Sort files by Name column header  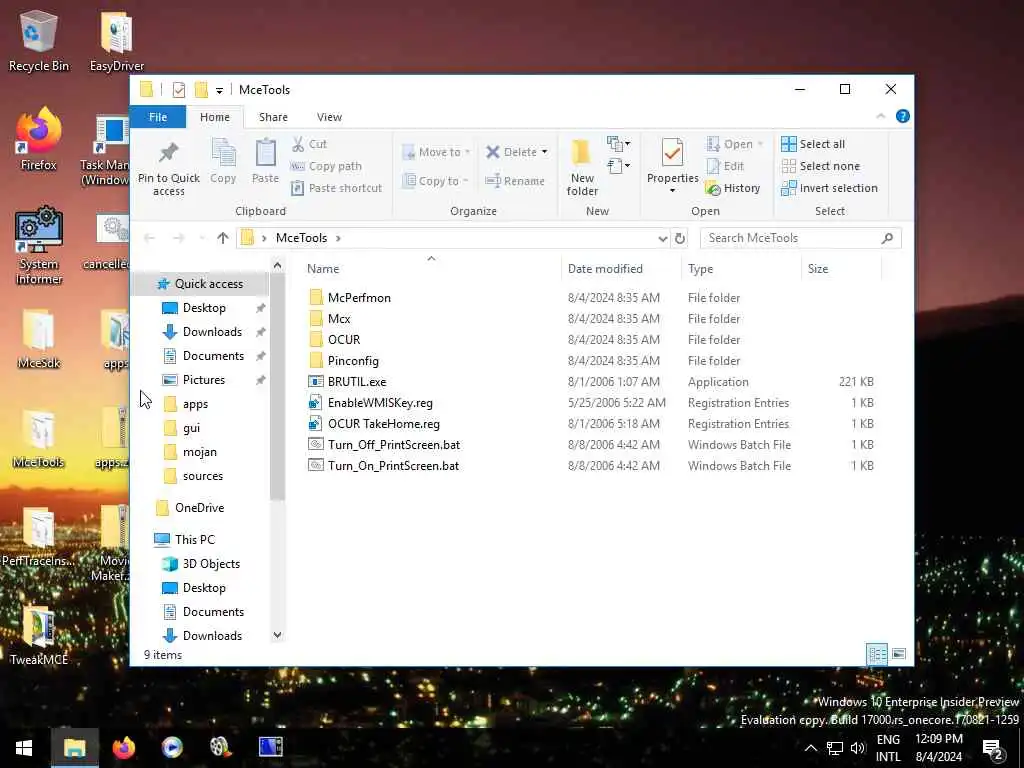click(431, 268)
